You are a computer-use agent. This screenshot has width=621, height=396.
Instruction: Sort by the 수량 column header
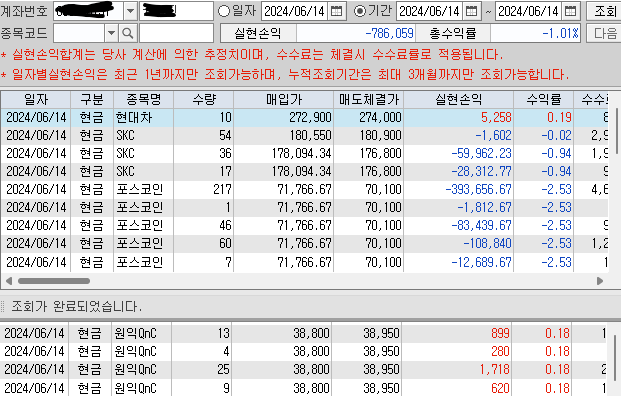click(204, 99)
